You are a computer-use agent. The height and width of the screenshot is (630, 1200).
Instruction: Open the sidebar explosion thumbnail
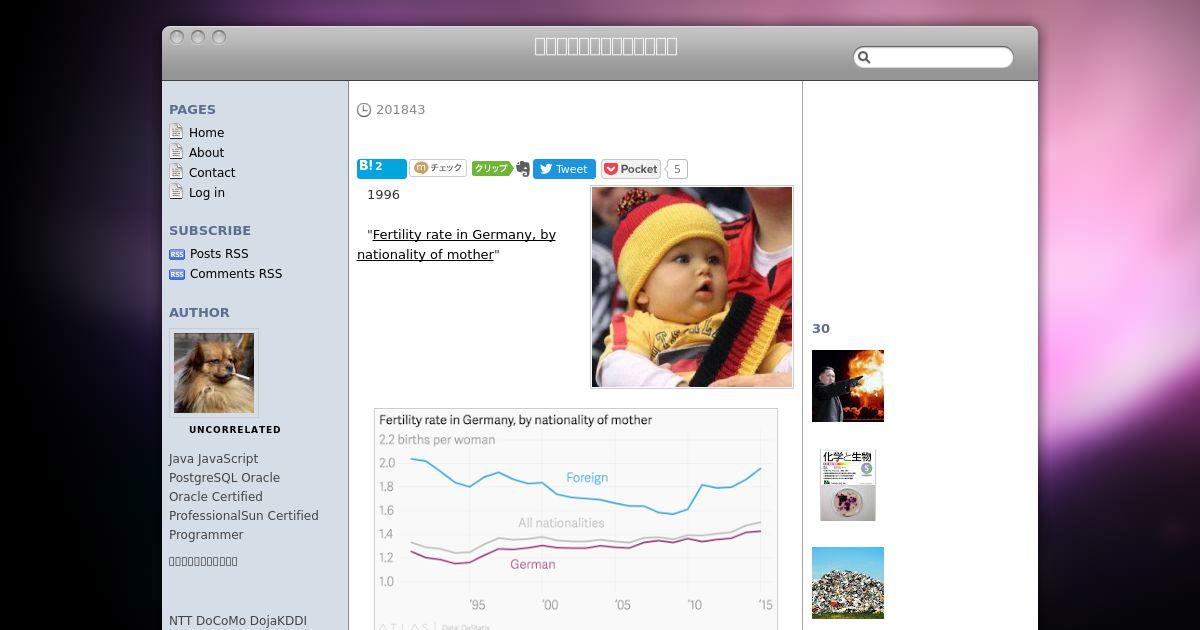point(848,386)
